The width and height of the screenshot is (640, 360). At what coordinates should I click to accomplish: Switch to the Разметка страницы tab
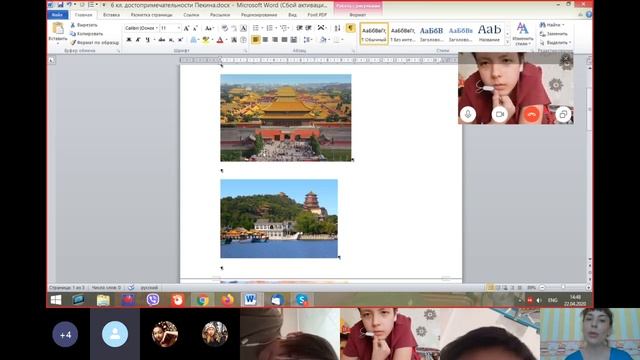(151, 15)
